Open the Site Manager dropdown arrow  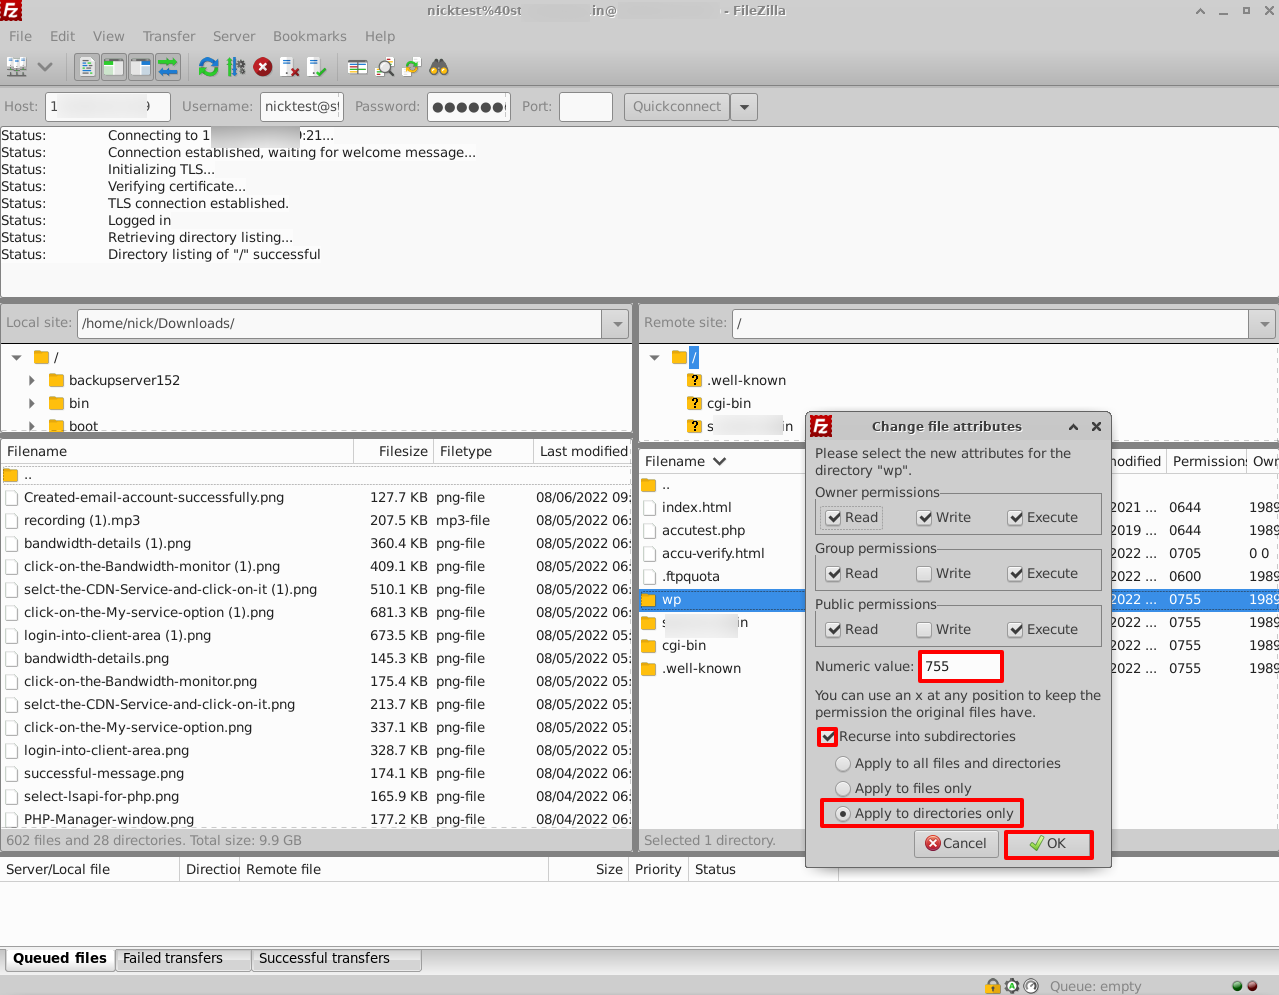45,67
